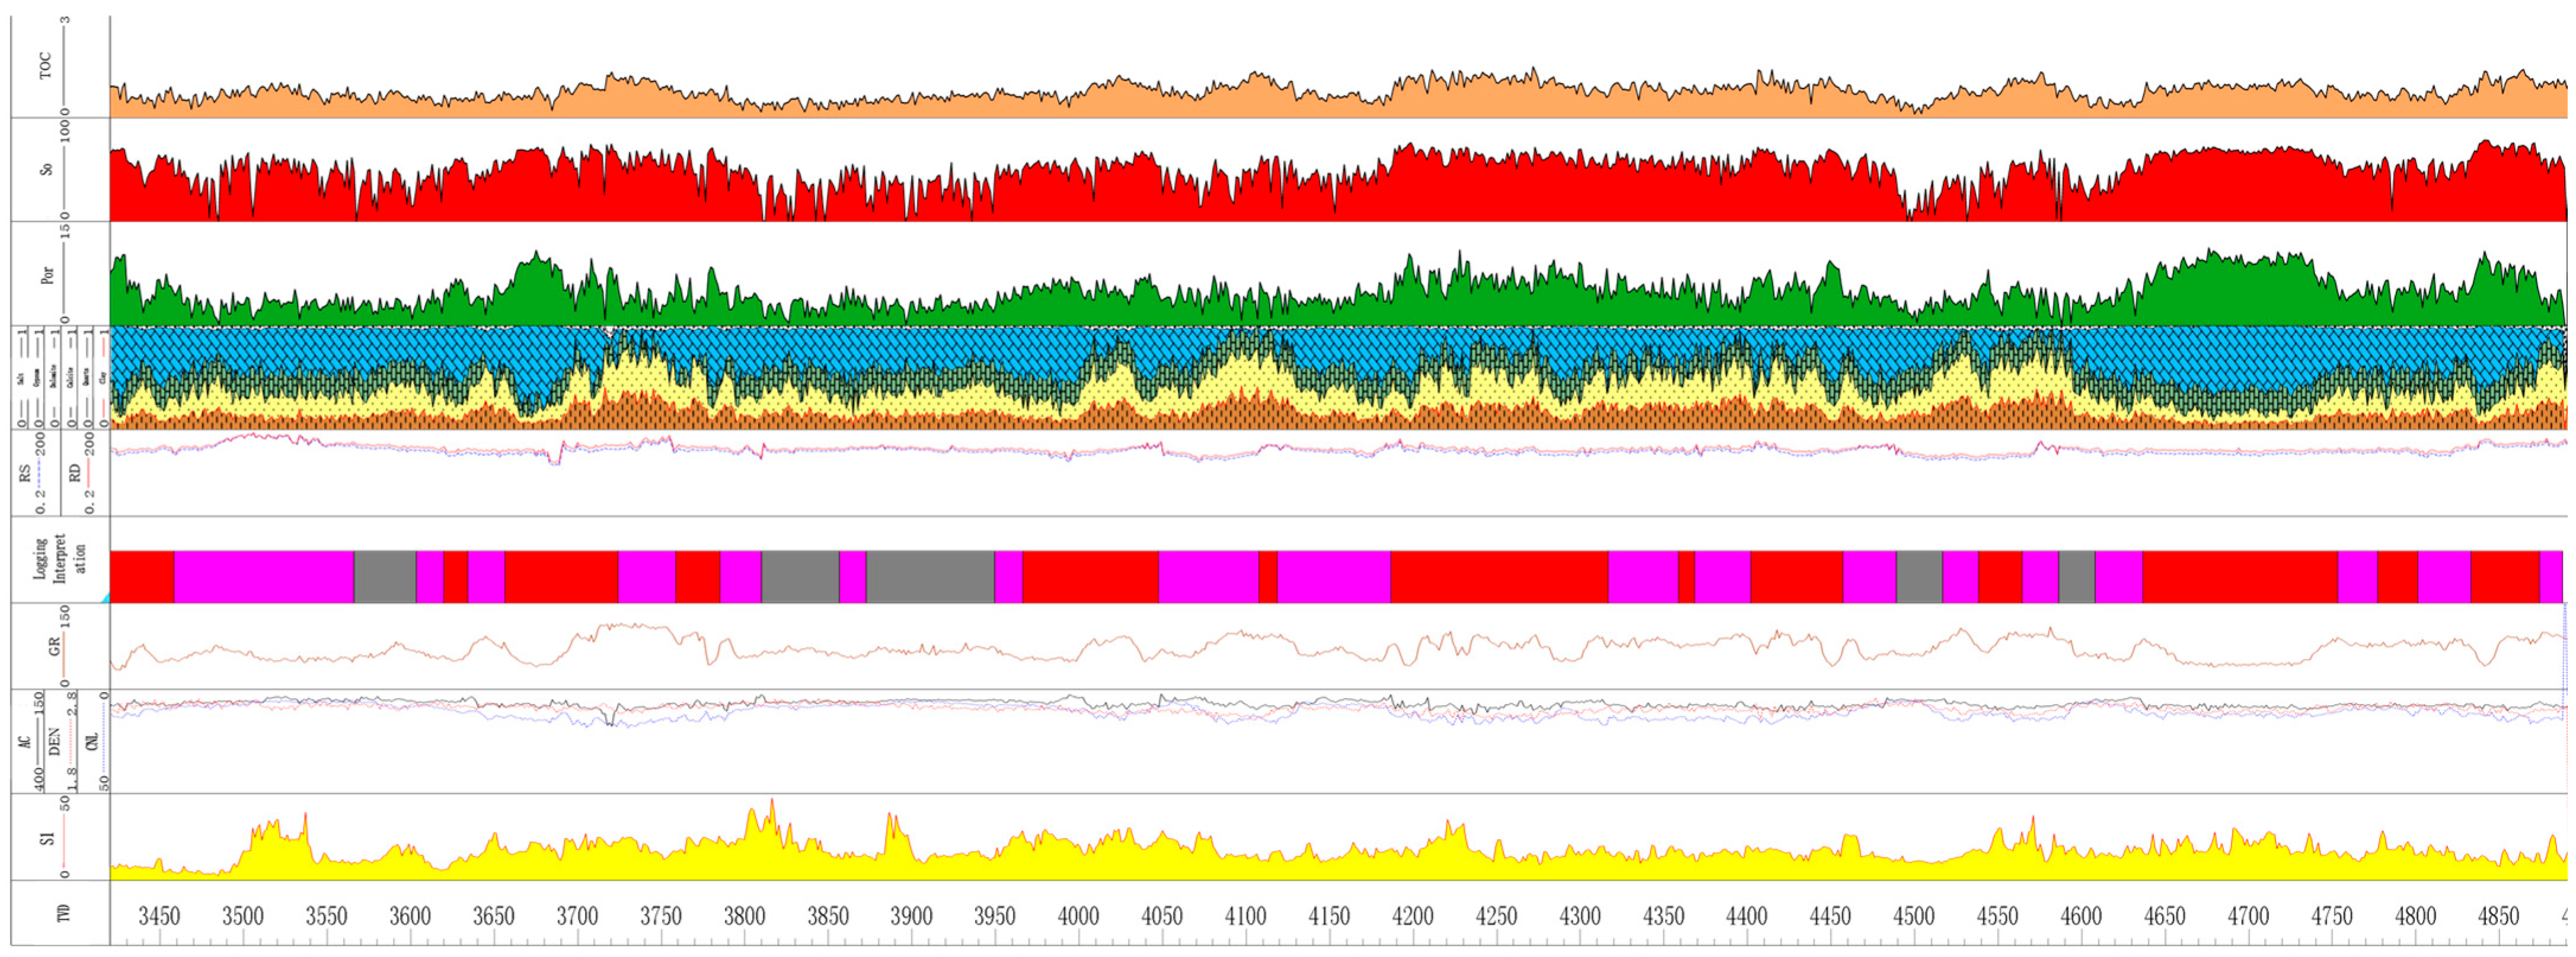Click the TOC track header label
Viewport: 2576px width, 957px height.
[45, 67]
